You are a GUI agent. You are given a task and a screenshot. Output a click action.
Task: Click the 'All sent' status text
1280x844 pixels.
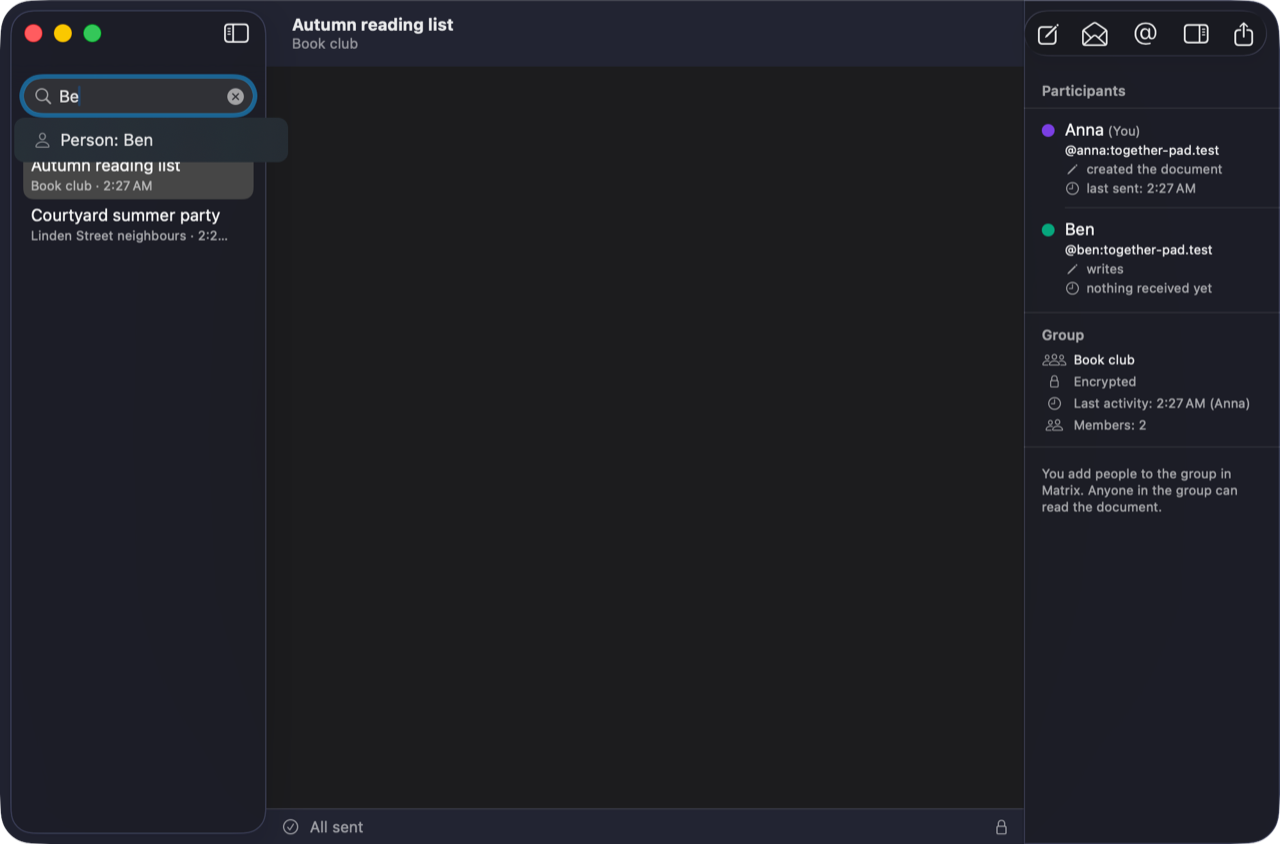click(337, 827)
